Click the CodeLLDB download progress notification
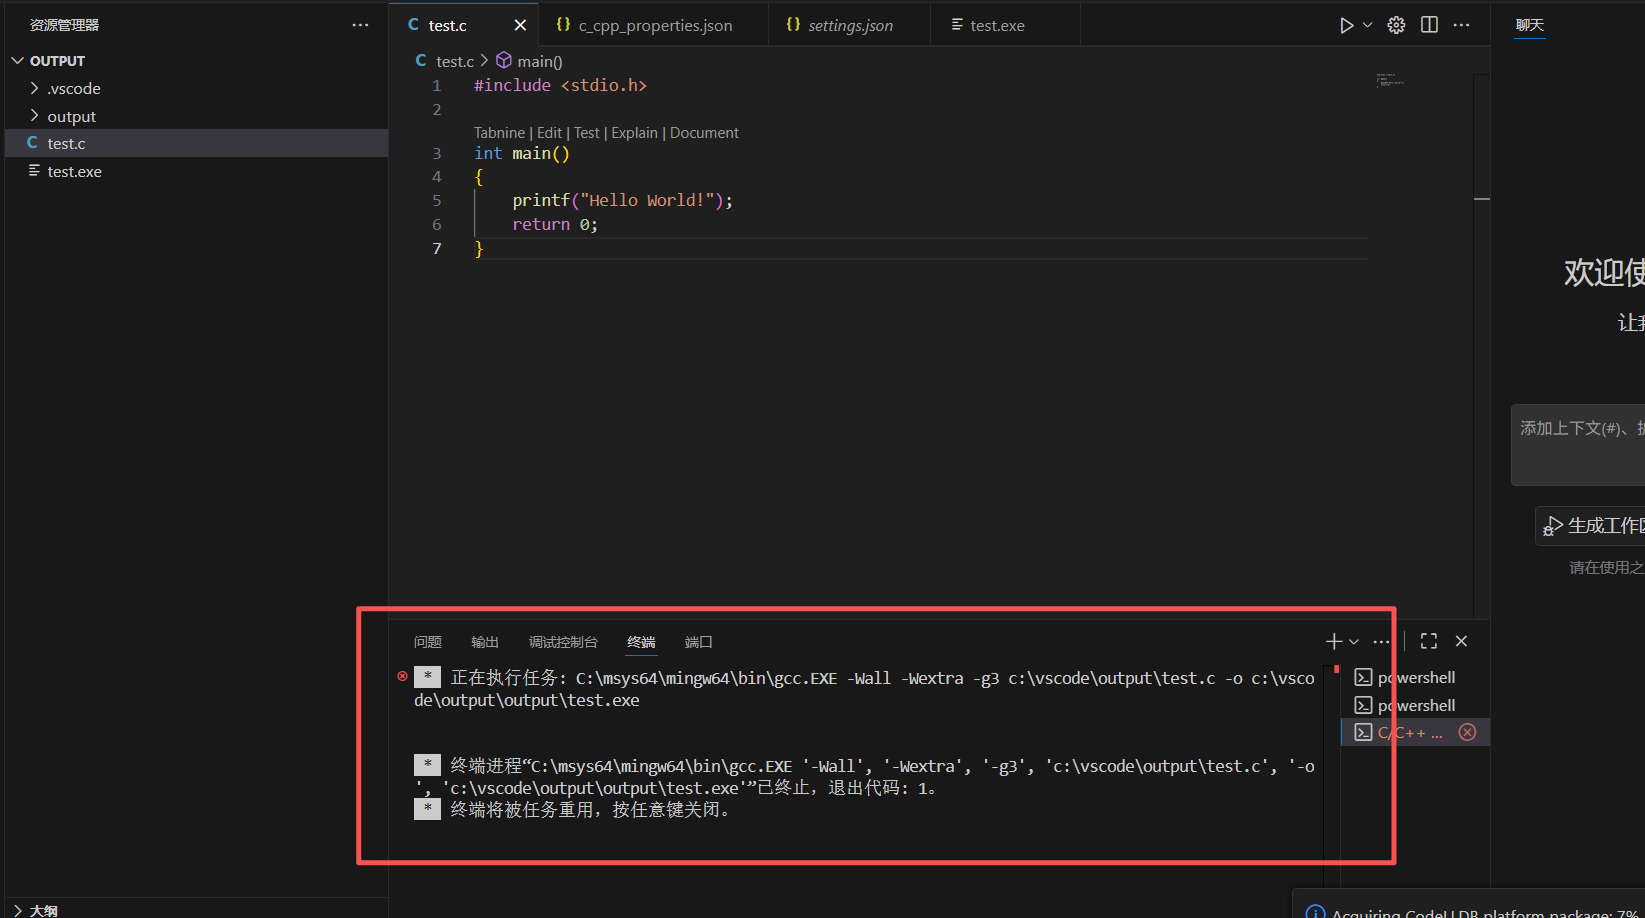This screenshot has height=918, width=1645. click(1470, 910)
